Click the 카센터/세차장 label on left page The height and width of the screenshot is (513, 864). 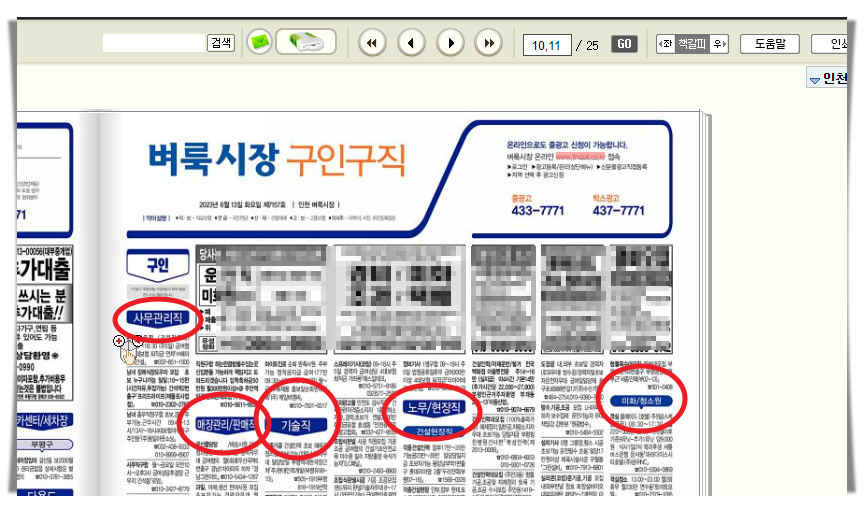click(x=44, y=420)
